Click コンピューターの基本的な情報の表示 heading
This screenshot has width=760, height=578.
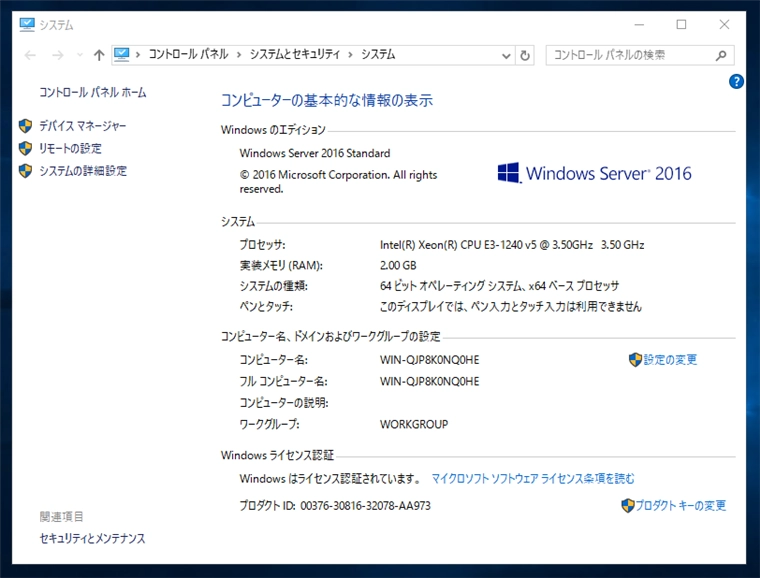(327, 100)
